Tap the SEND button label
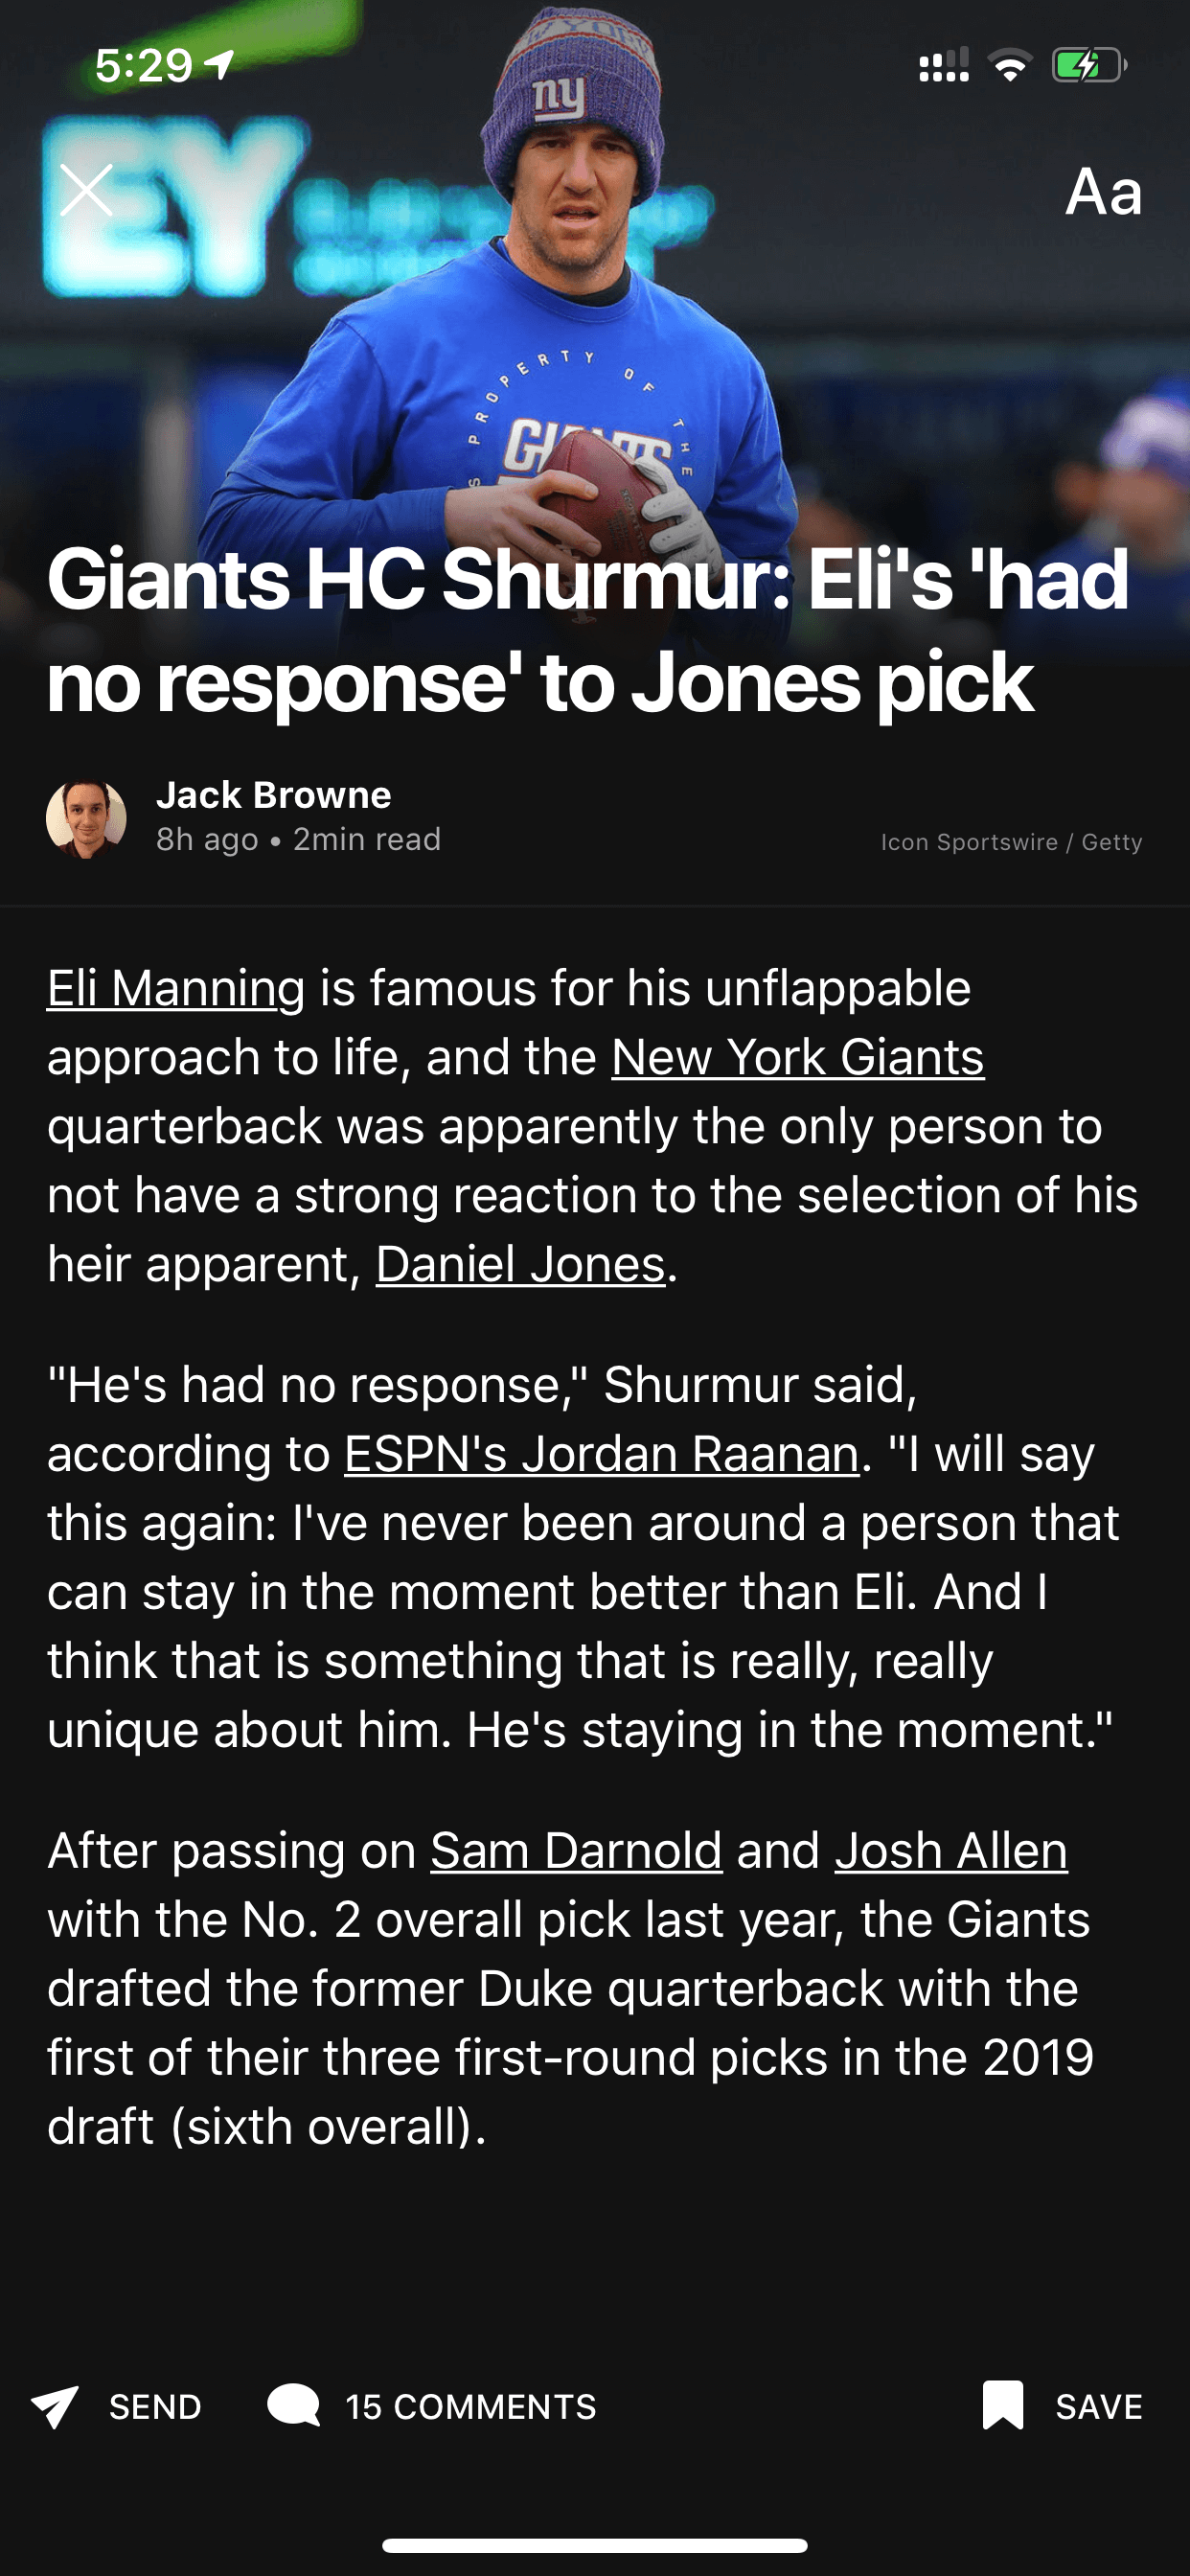The width and height of the screenshot is (1190, 2576). pos(155,2407)
